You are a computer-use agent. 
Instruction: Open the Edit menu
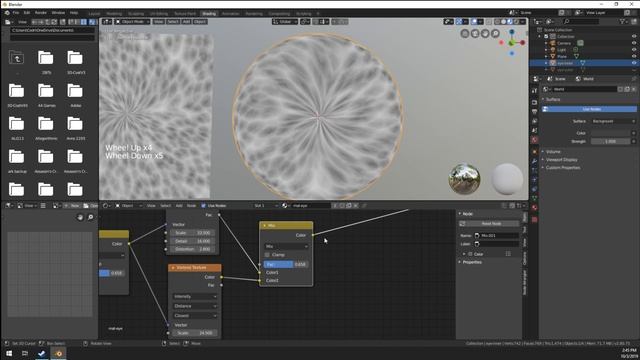[x=27, y=13]
